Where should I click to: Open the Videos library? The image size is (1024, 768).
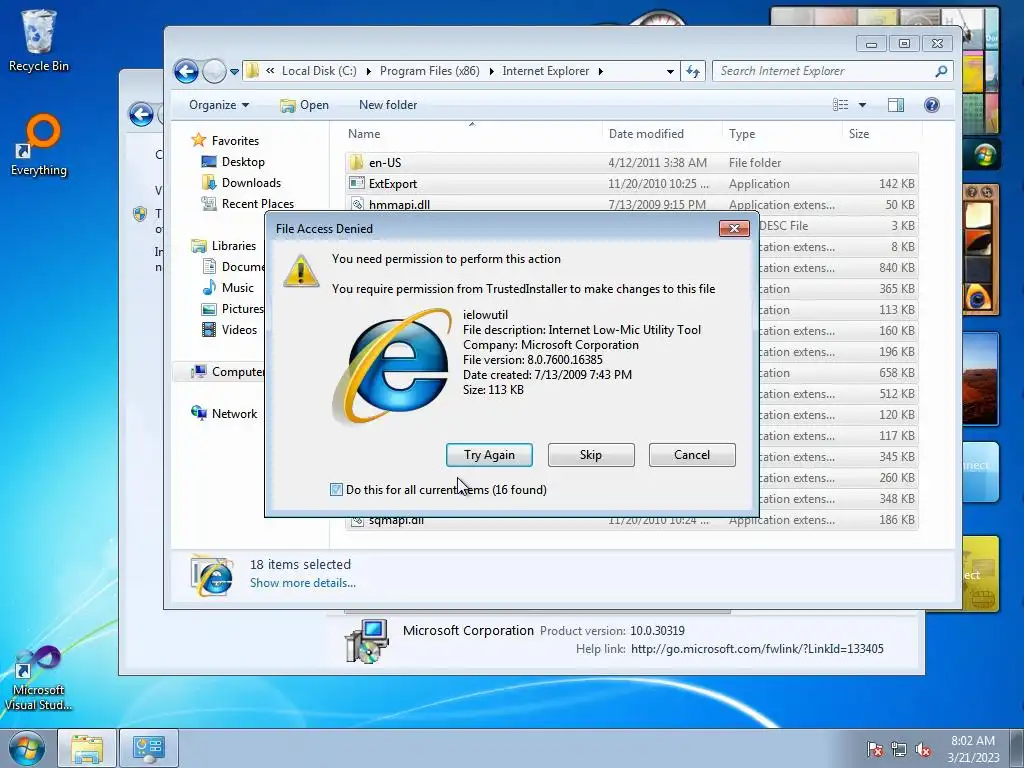239,329
